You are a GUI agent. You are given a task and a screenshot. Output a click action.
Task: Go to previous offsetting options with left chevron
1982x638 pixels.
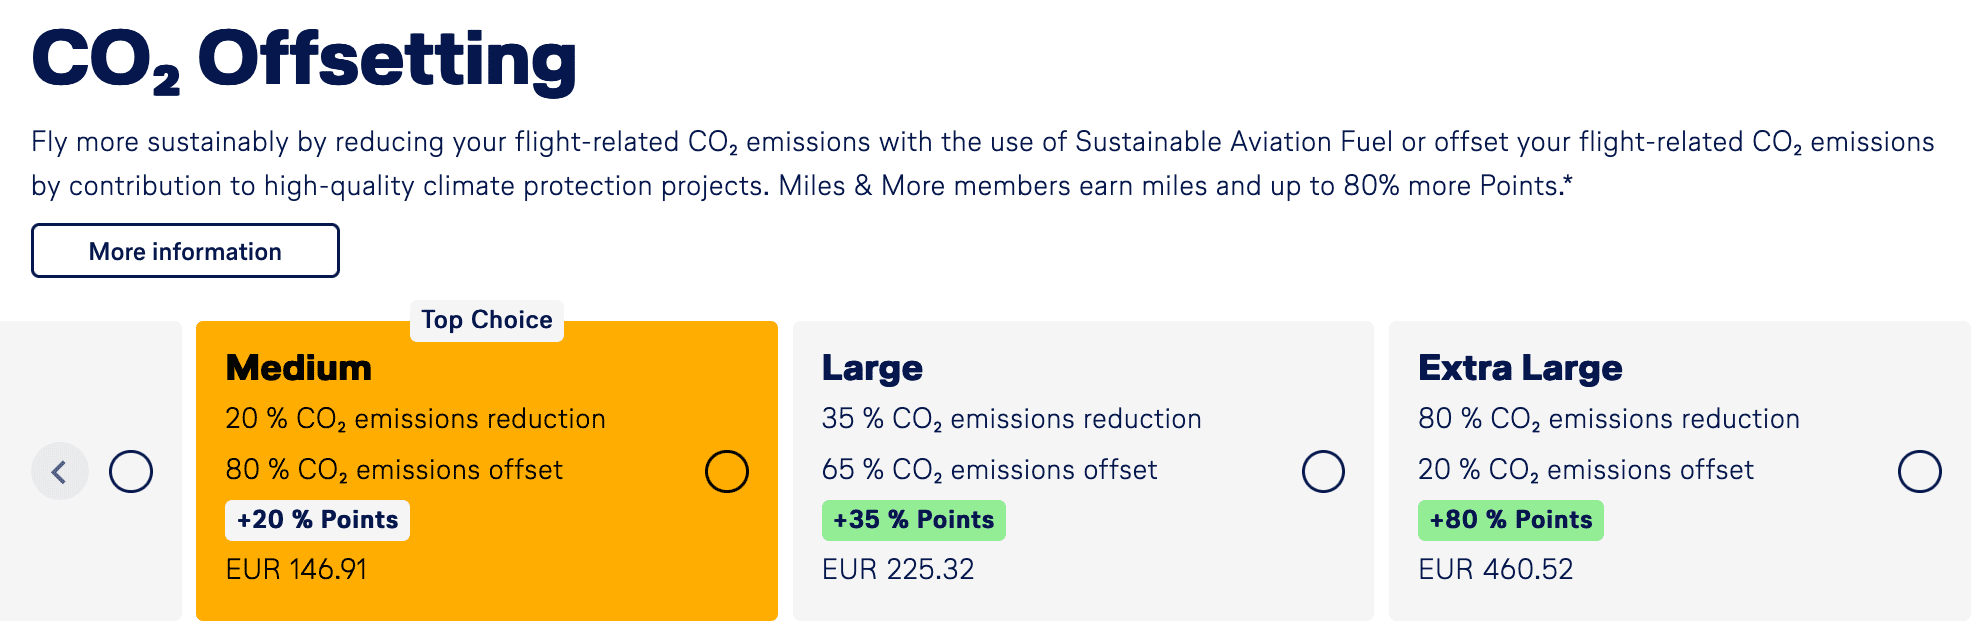(59, 471)
